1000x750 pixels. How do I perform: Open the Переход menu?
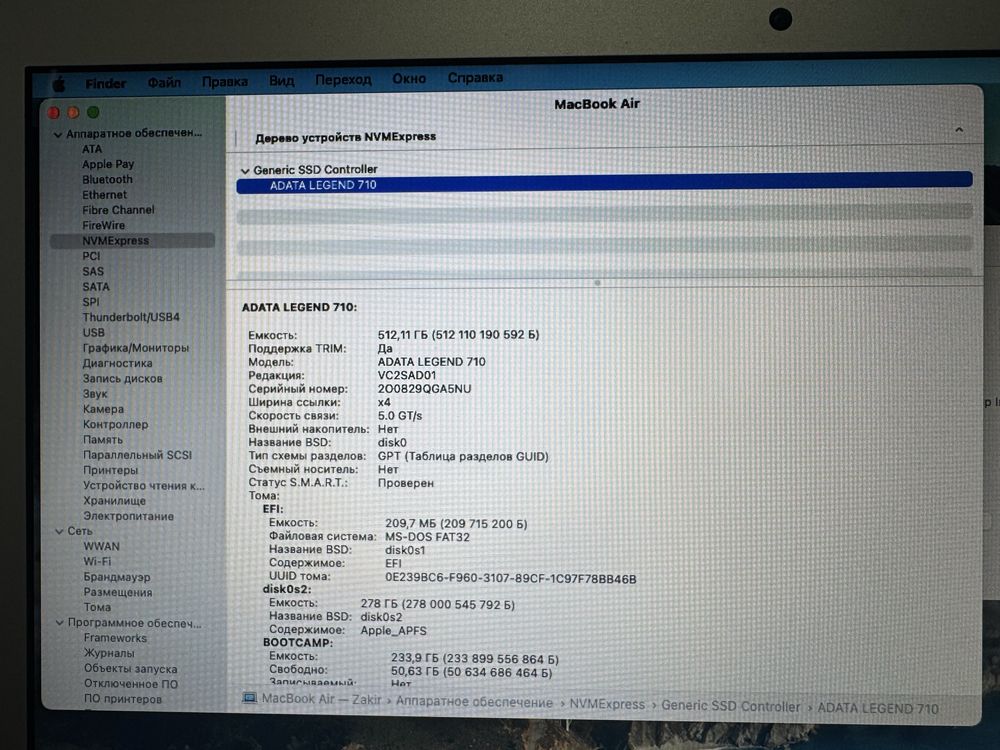343,80
